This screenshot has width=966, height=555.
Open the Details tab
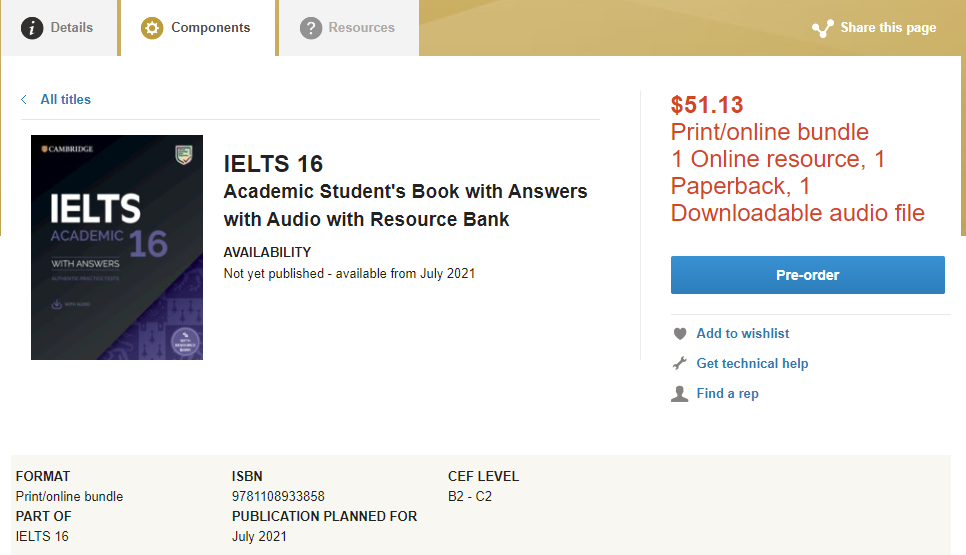point(59,28)
